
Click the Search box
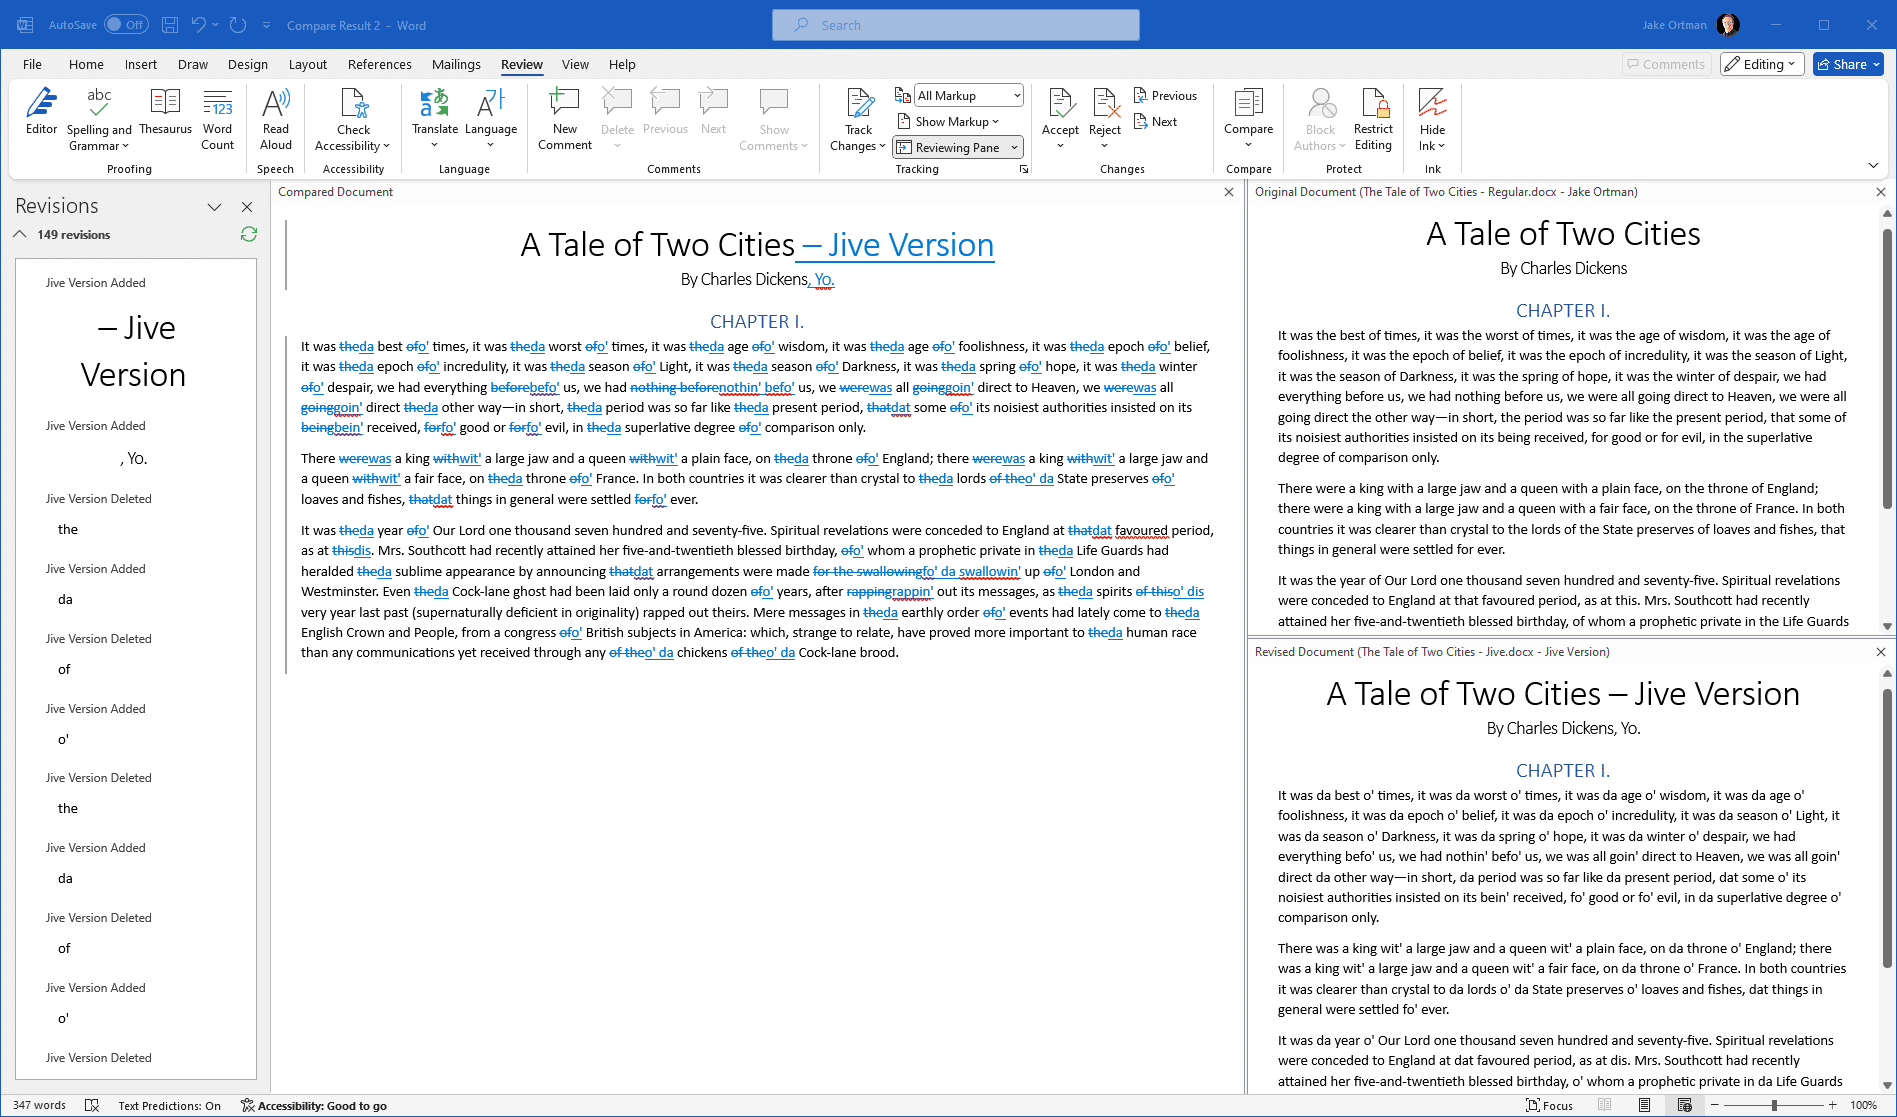click(955, 25)
